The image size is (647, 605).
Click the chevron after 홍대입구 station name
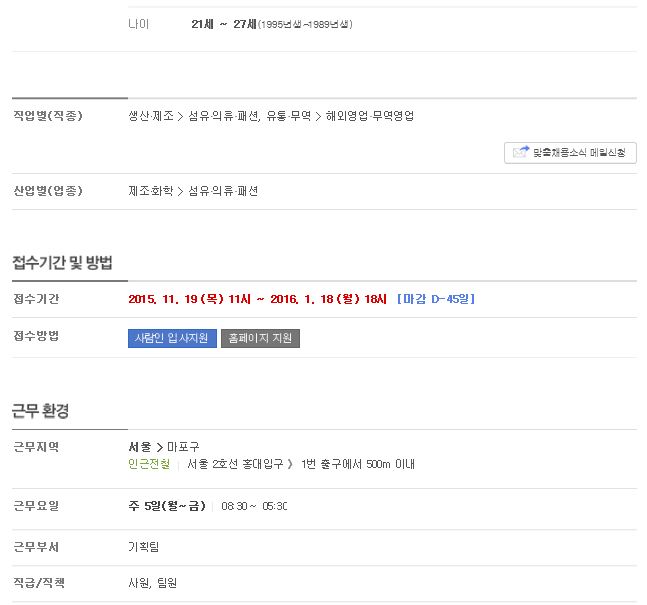(290, 465)
